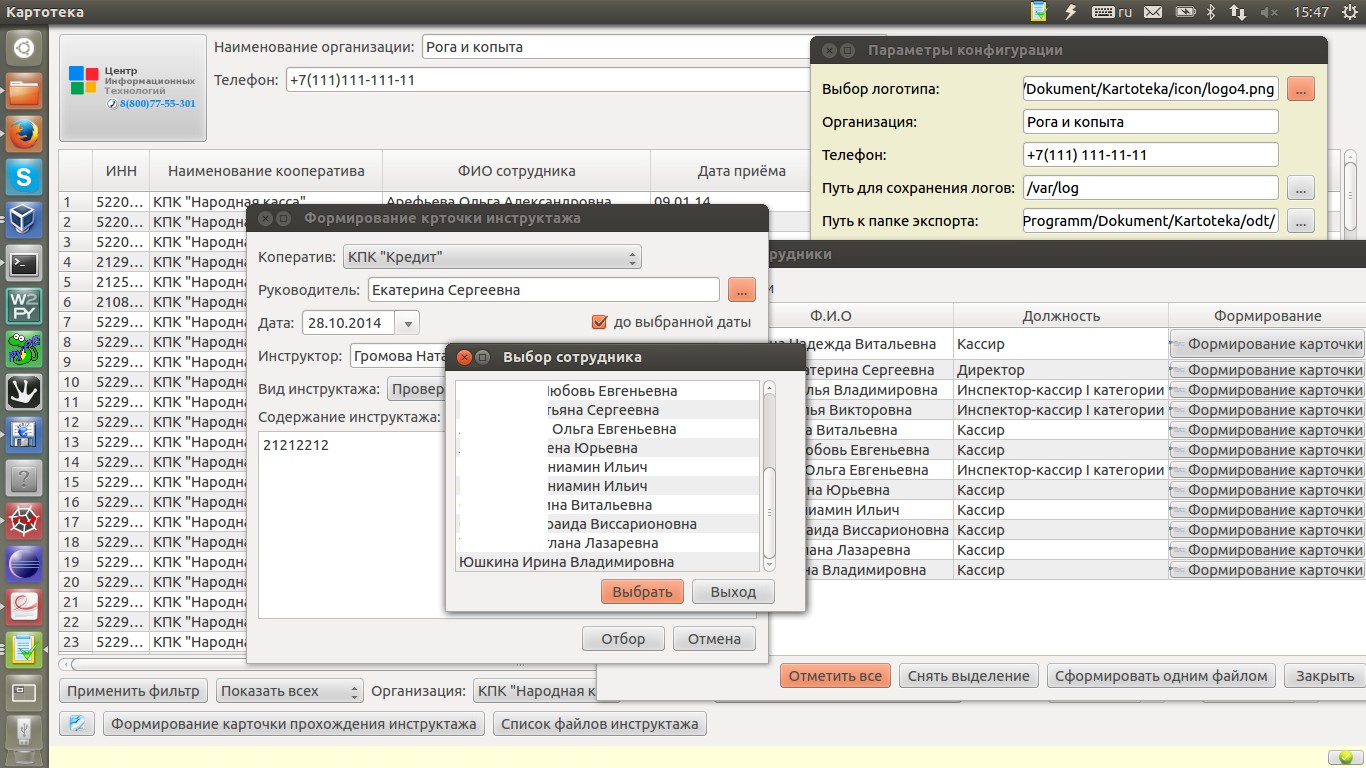Click the edit pencil icon button at bottom-left toolbar

click(x=77, y=723)
